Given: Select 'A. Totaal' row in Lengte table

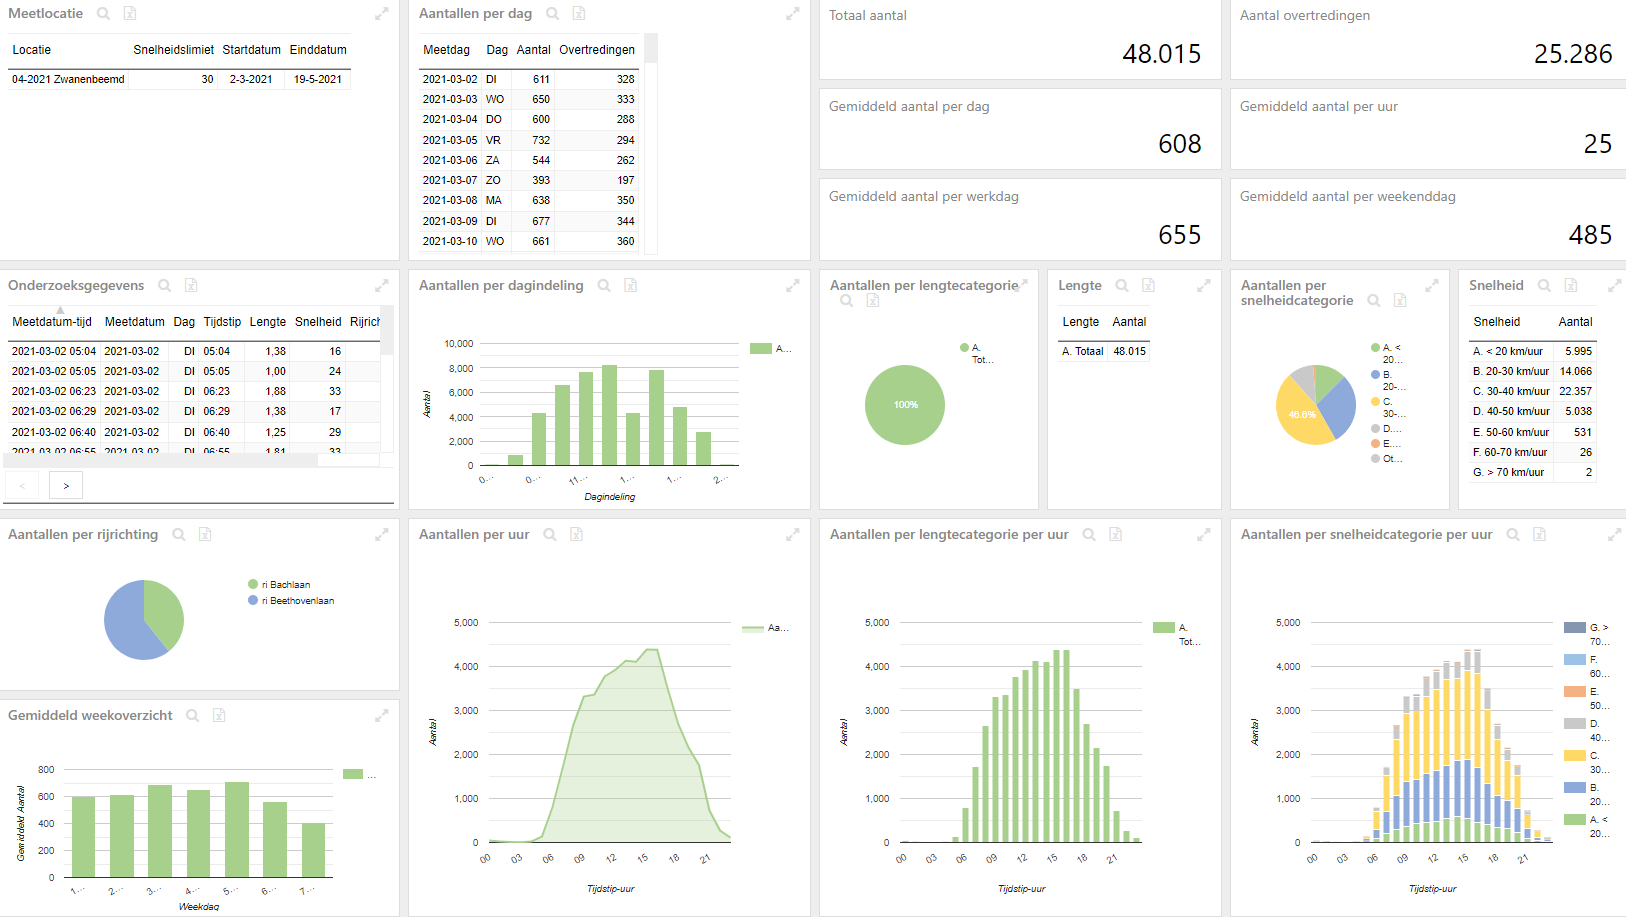Looking at the screenshot, I should coord(1104,351).
